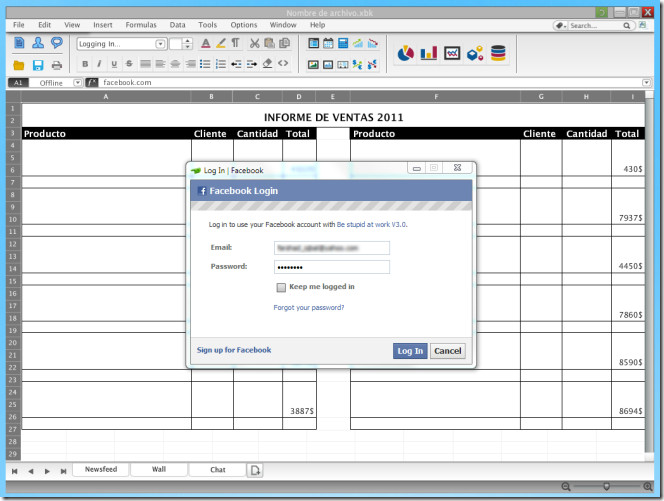The width and height of the screenshot is (664, 501).
Task: Open the Be stupid at work V3.0 link
Action: point(371,224)
